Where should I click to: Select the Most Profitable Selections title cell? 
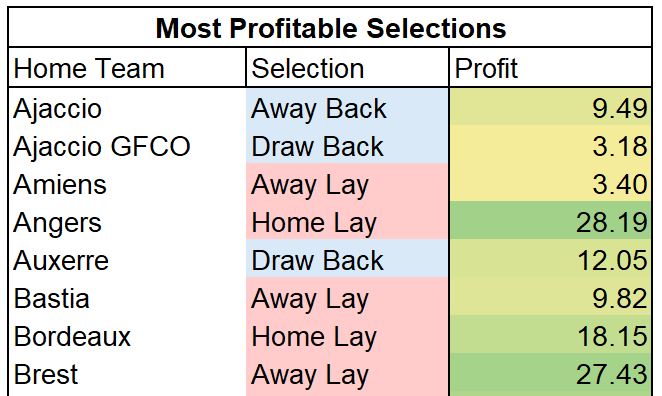pos(330,27)
